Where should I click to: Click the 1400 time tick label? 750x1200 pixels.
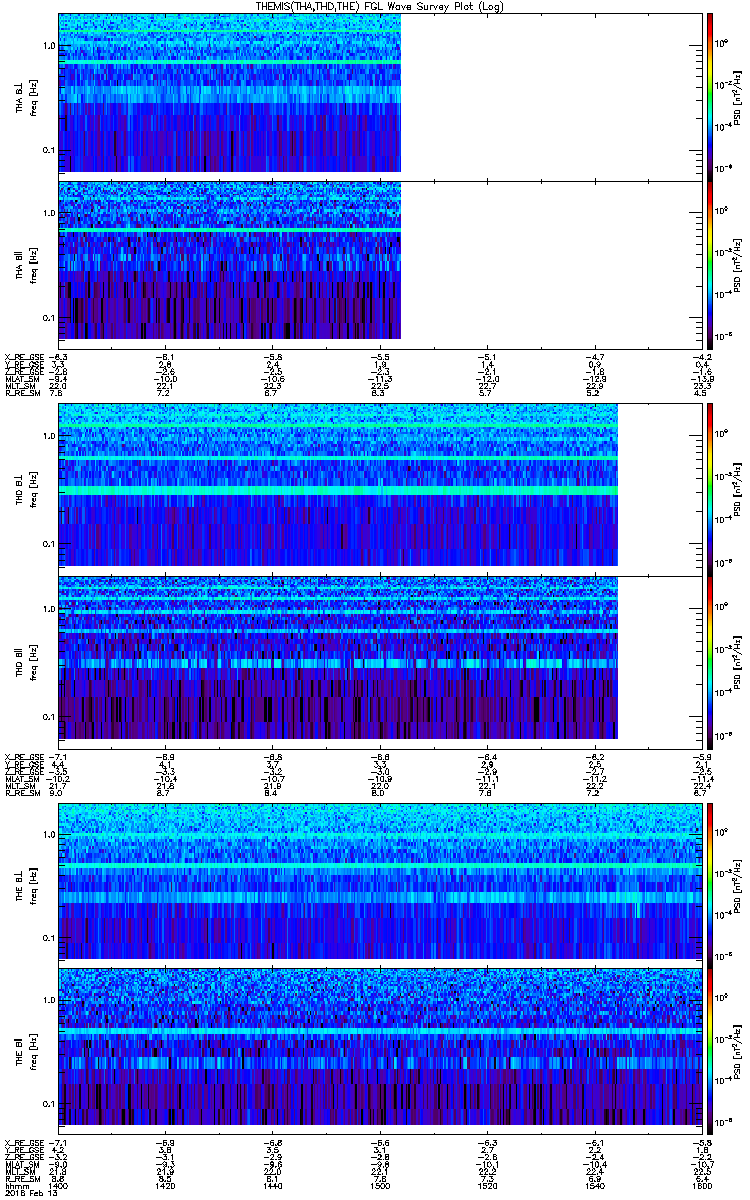(59, 1184)
